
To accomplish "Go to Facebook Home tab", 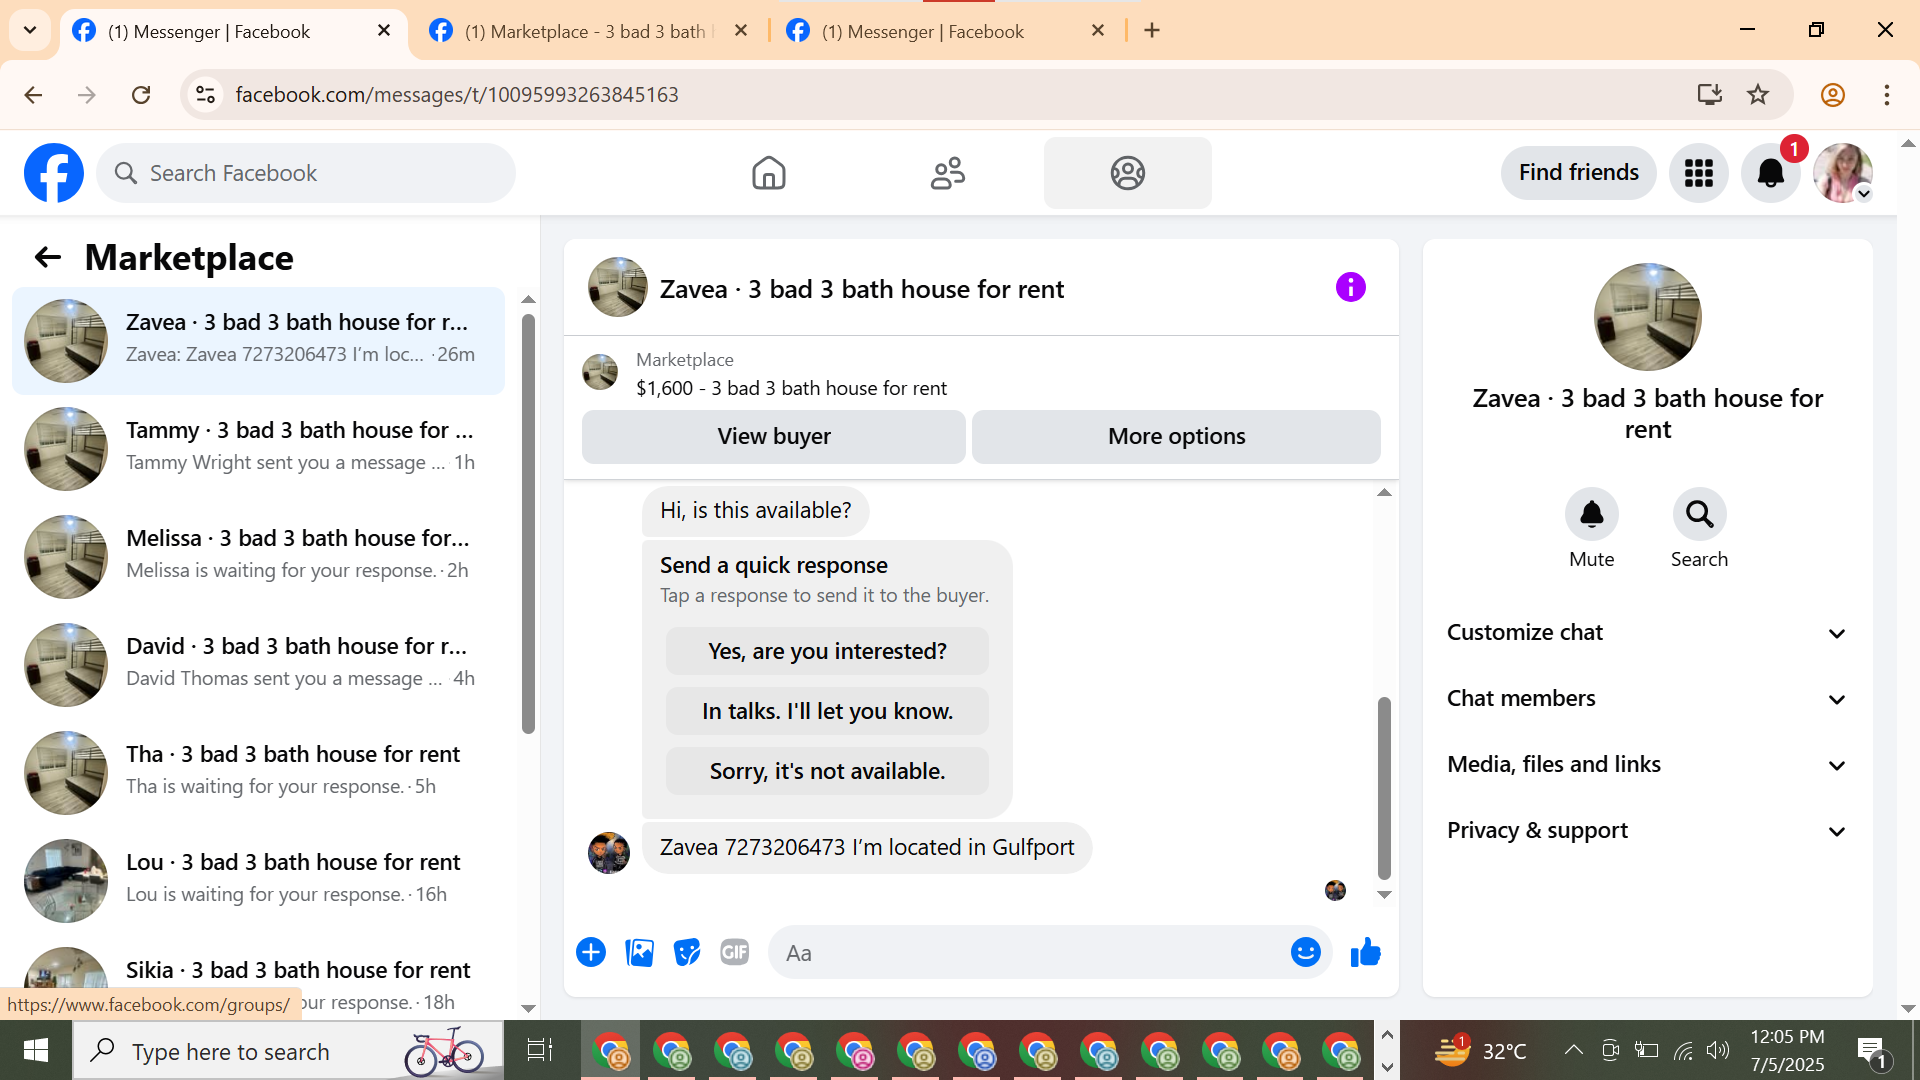I will (768, 173).
